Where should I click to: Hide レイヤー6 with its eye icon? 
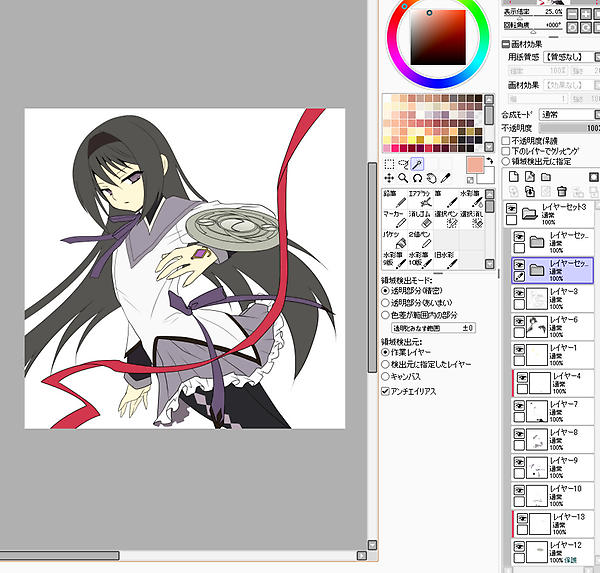pyautogui.click(x=519, y=322)
